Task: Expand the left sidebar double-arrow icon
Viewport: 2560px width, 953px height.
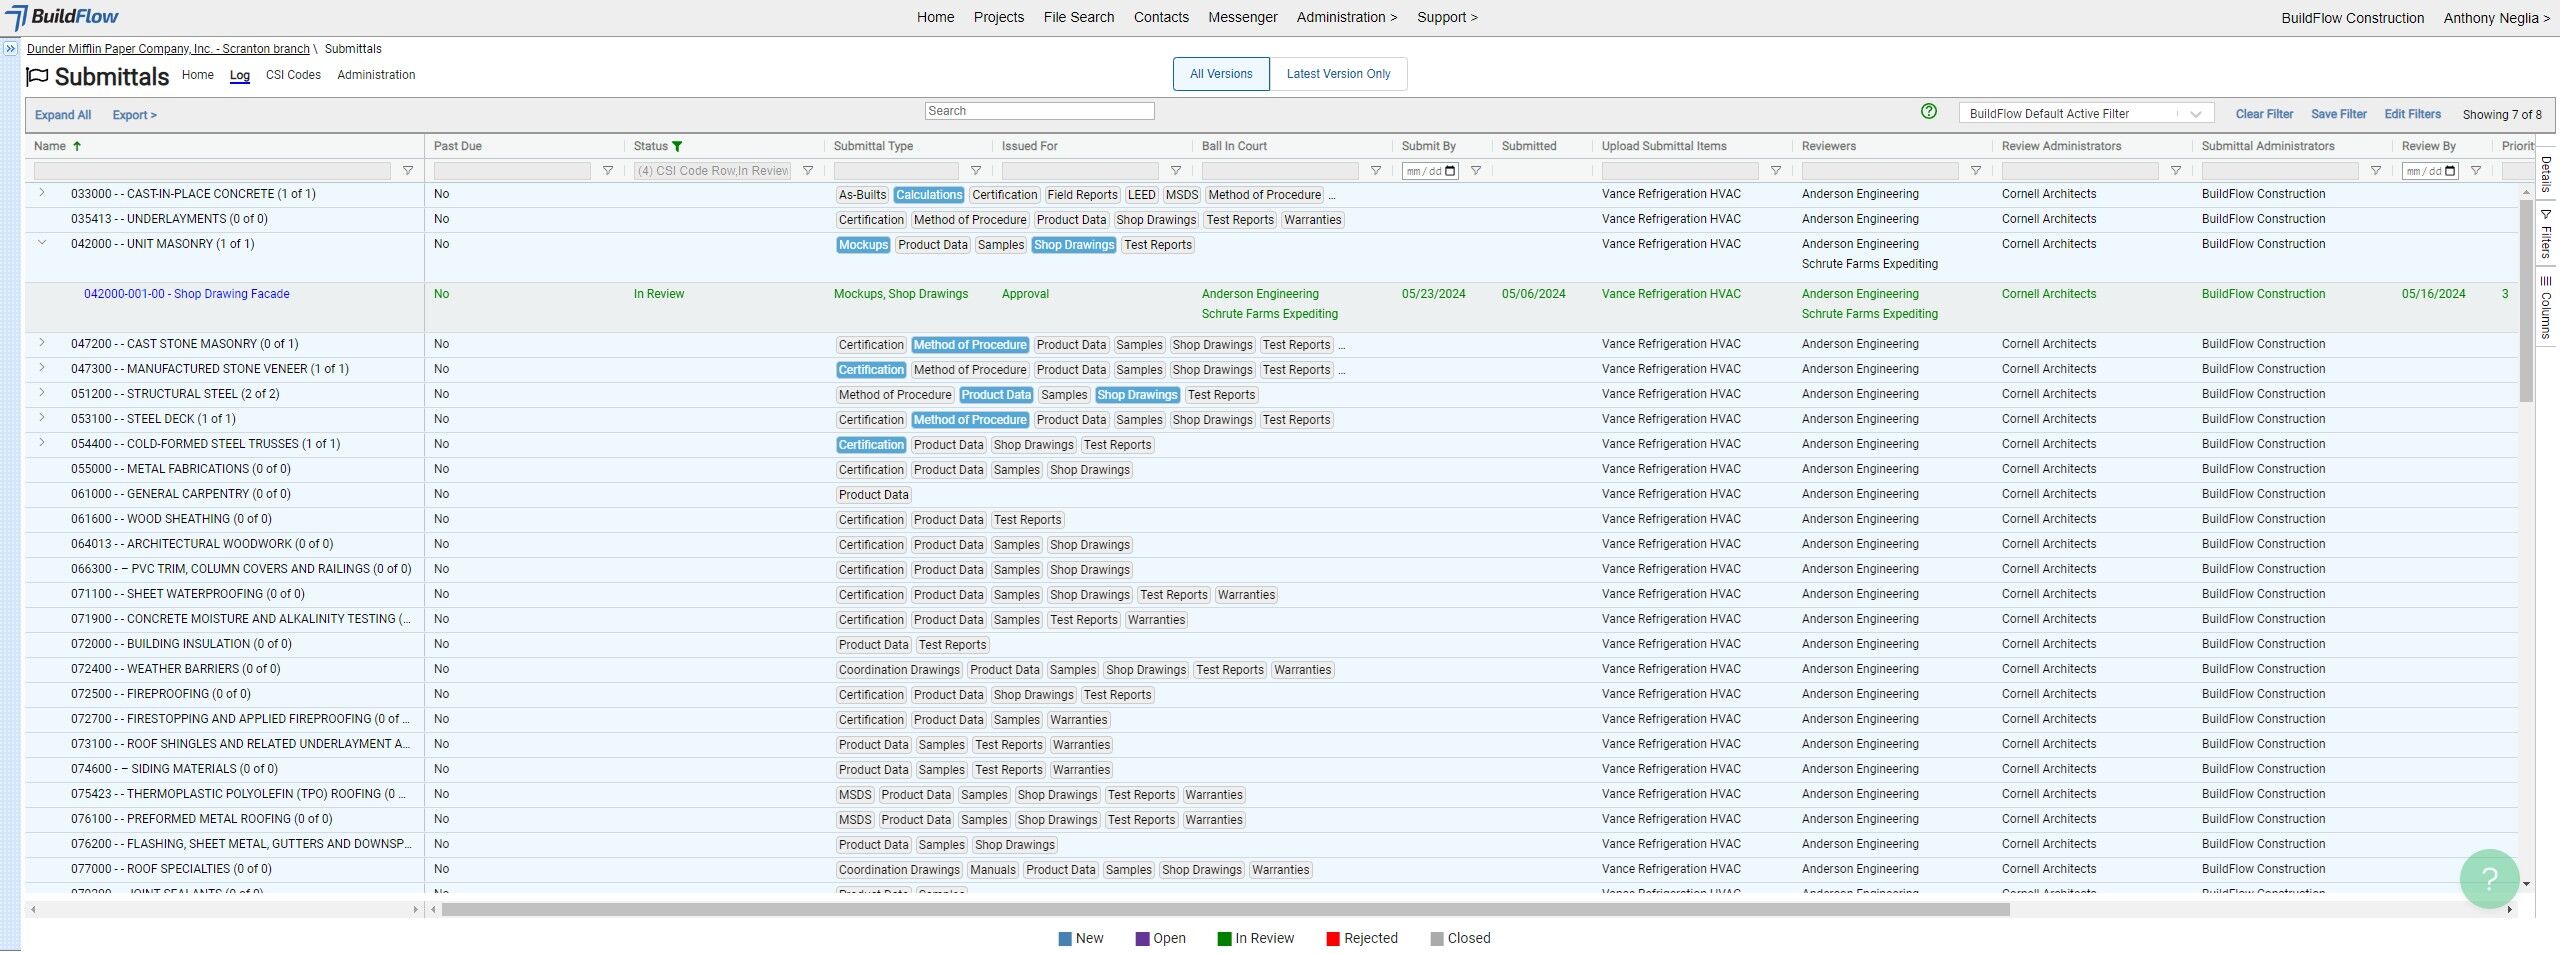Action: tap(10, 48)
